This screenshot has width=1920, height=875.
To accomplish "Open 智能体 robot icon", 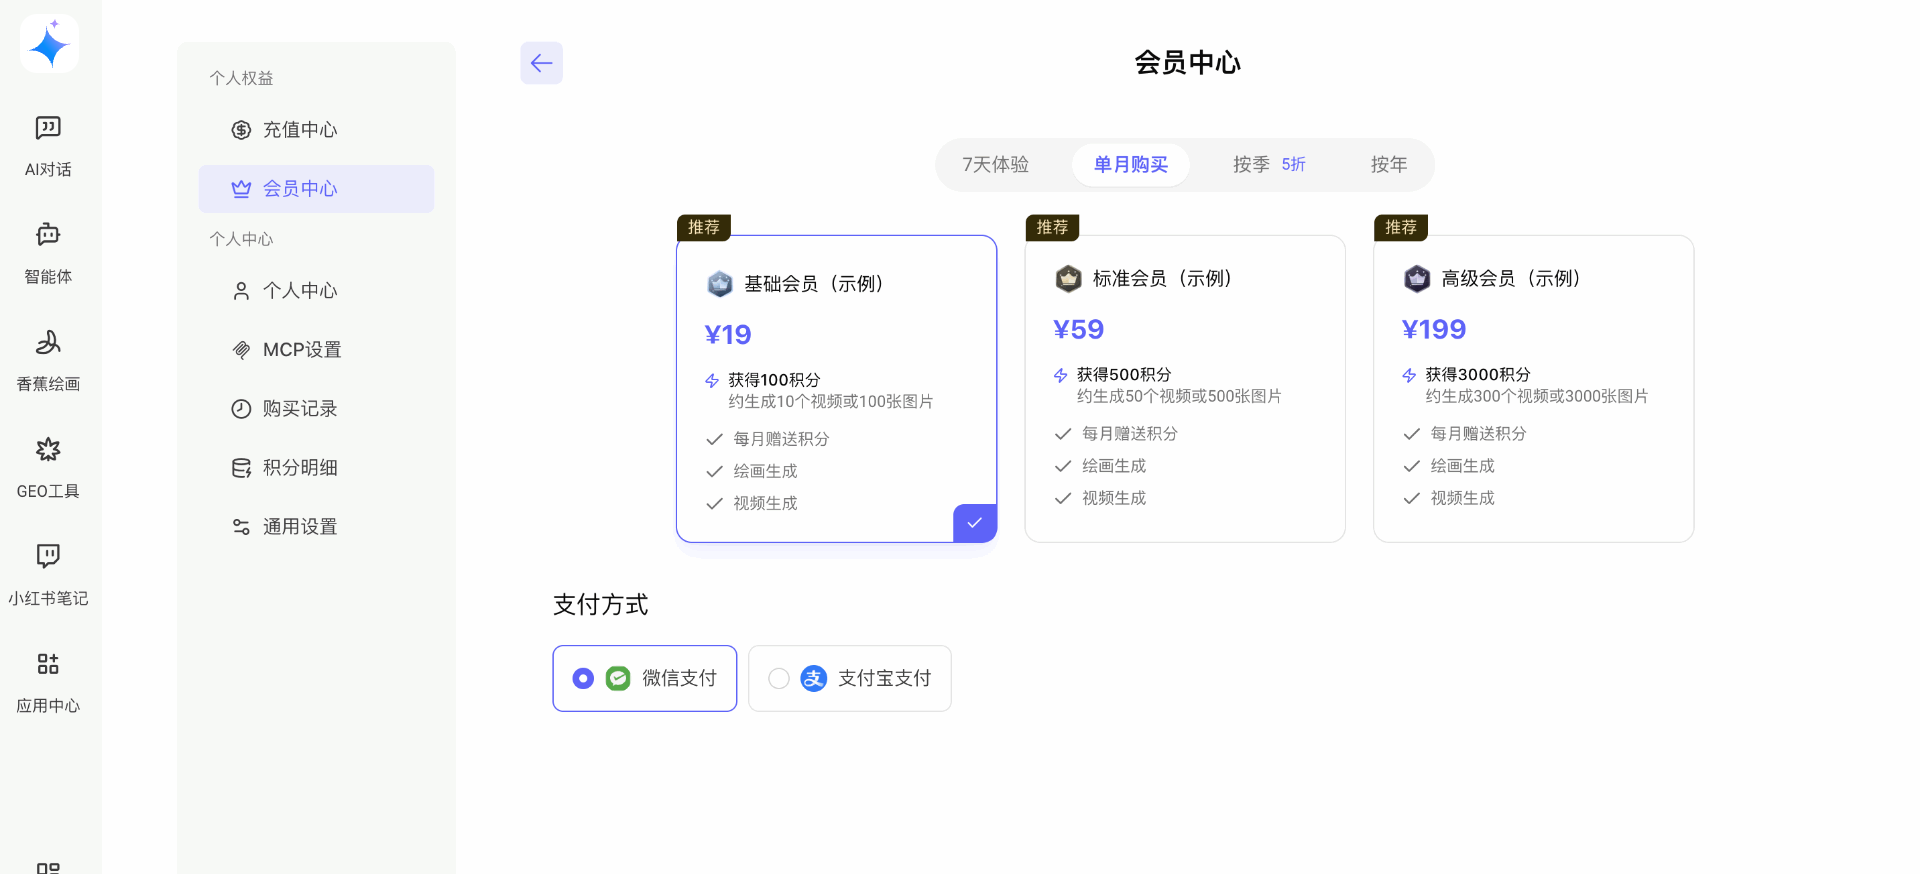I will [48, 235].
